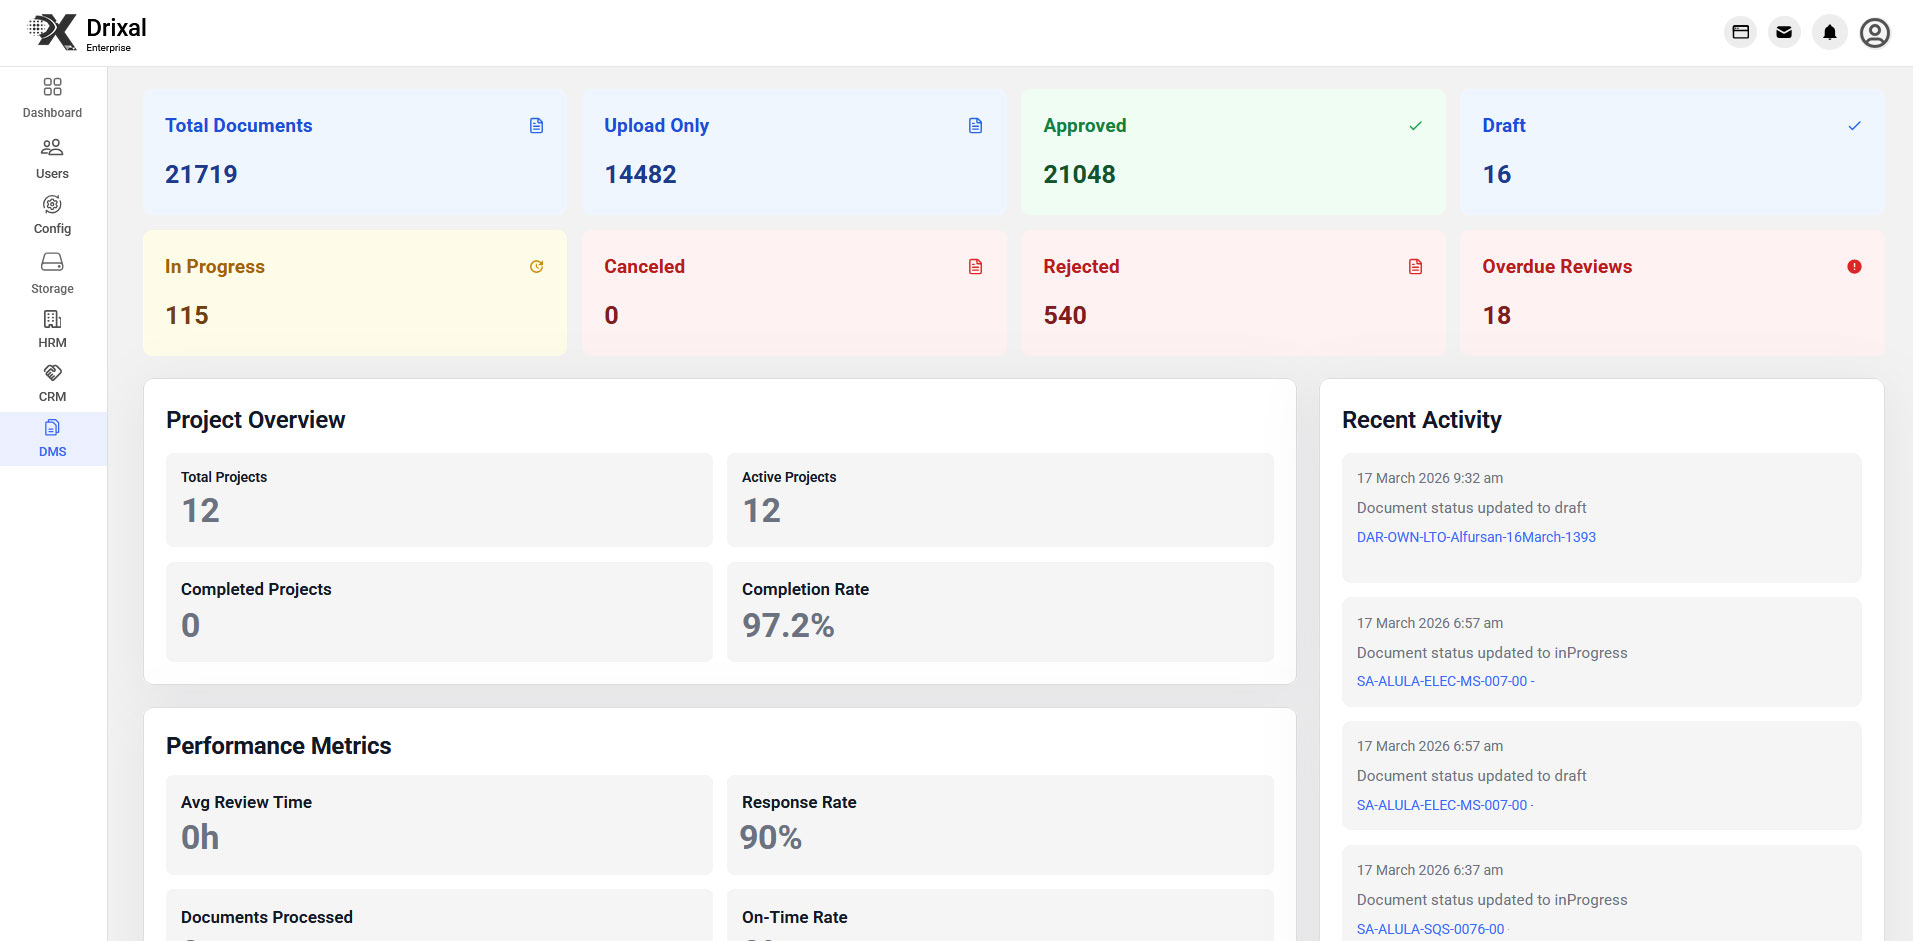Go to Dashboard in the sidebar
This screenshot has height=941, width=1913.
52,98
